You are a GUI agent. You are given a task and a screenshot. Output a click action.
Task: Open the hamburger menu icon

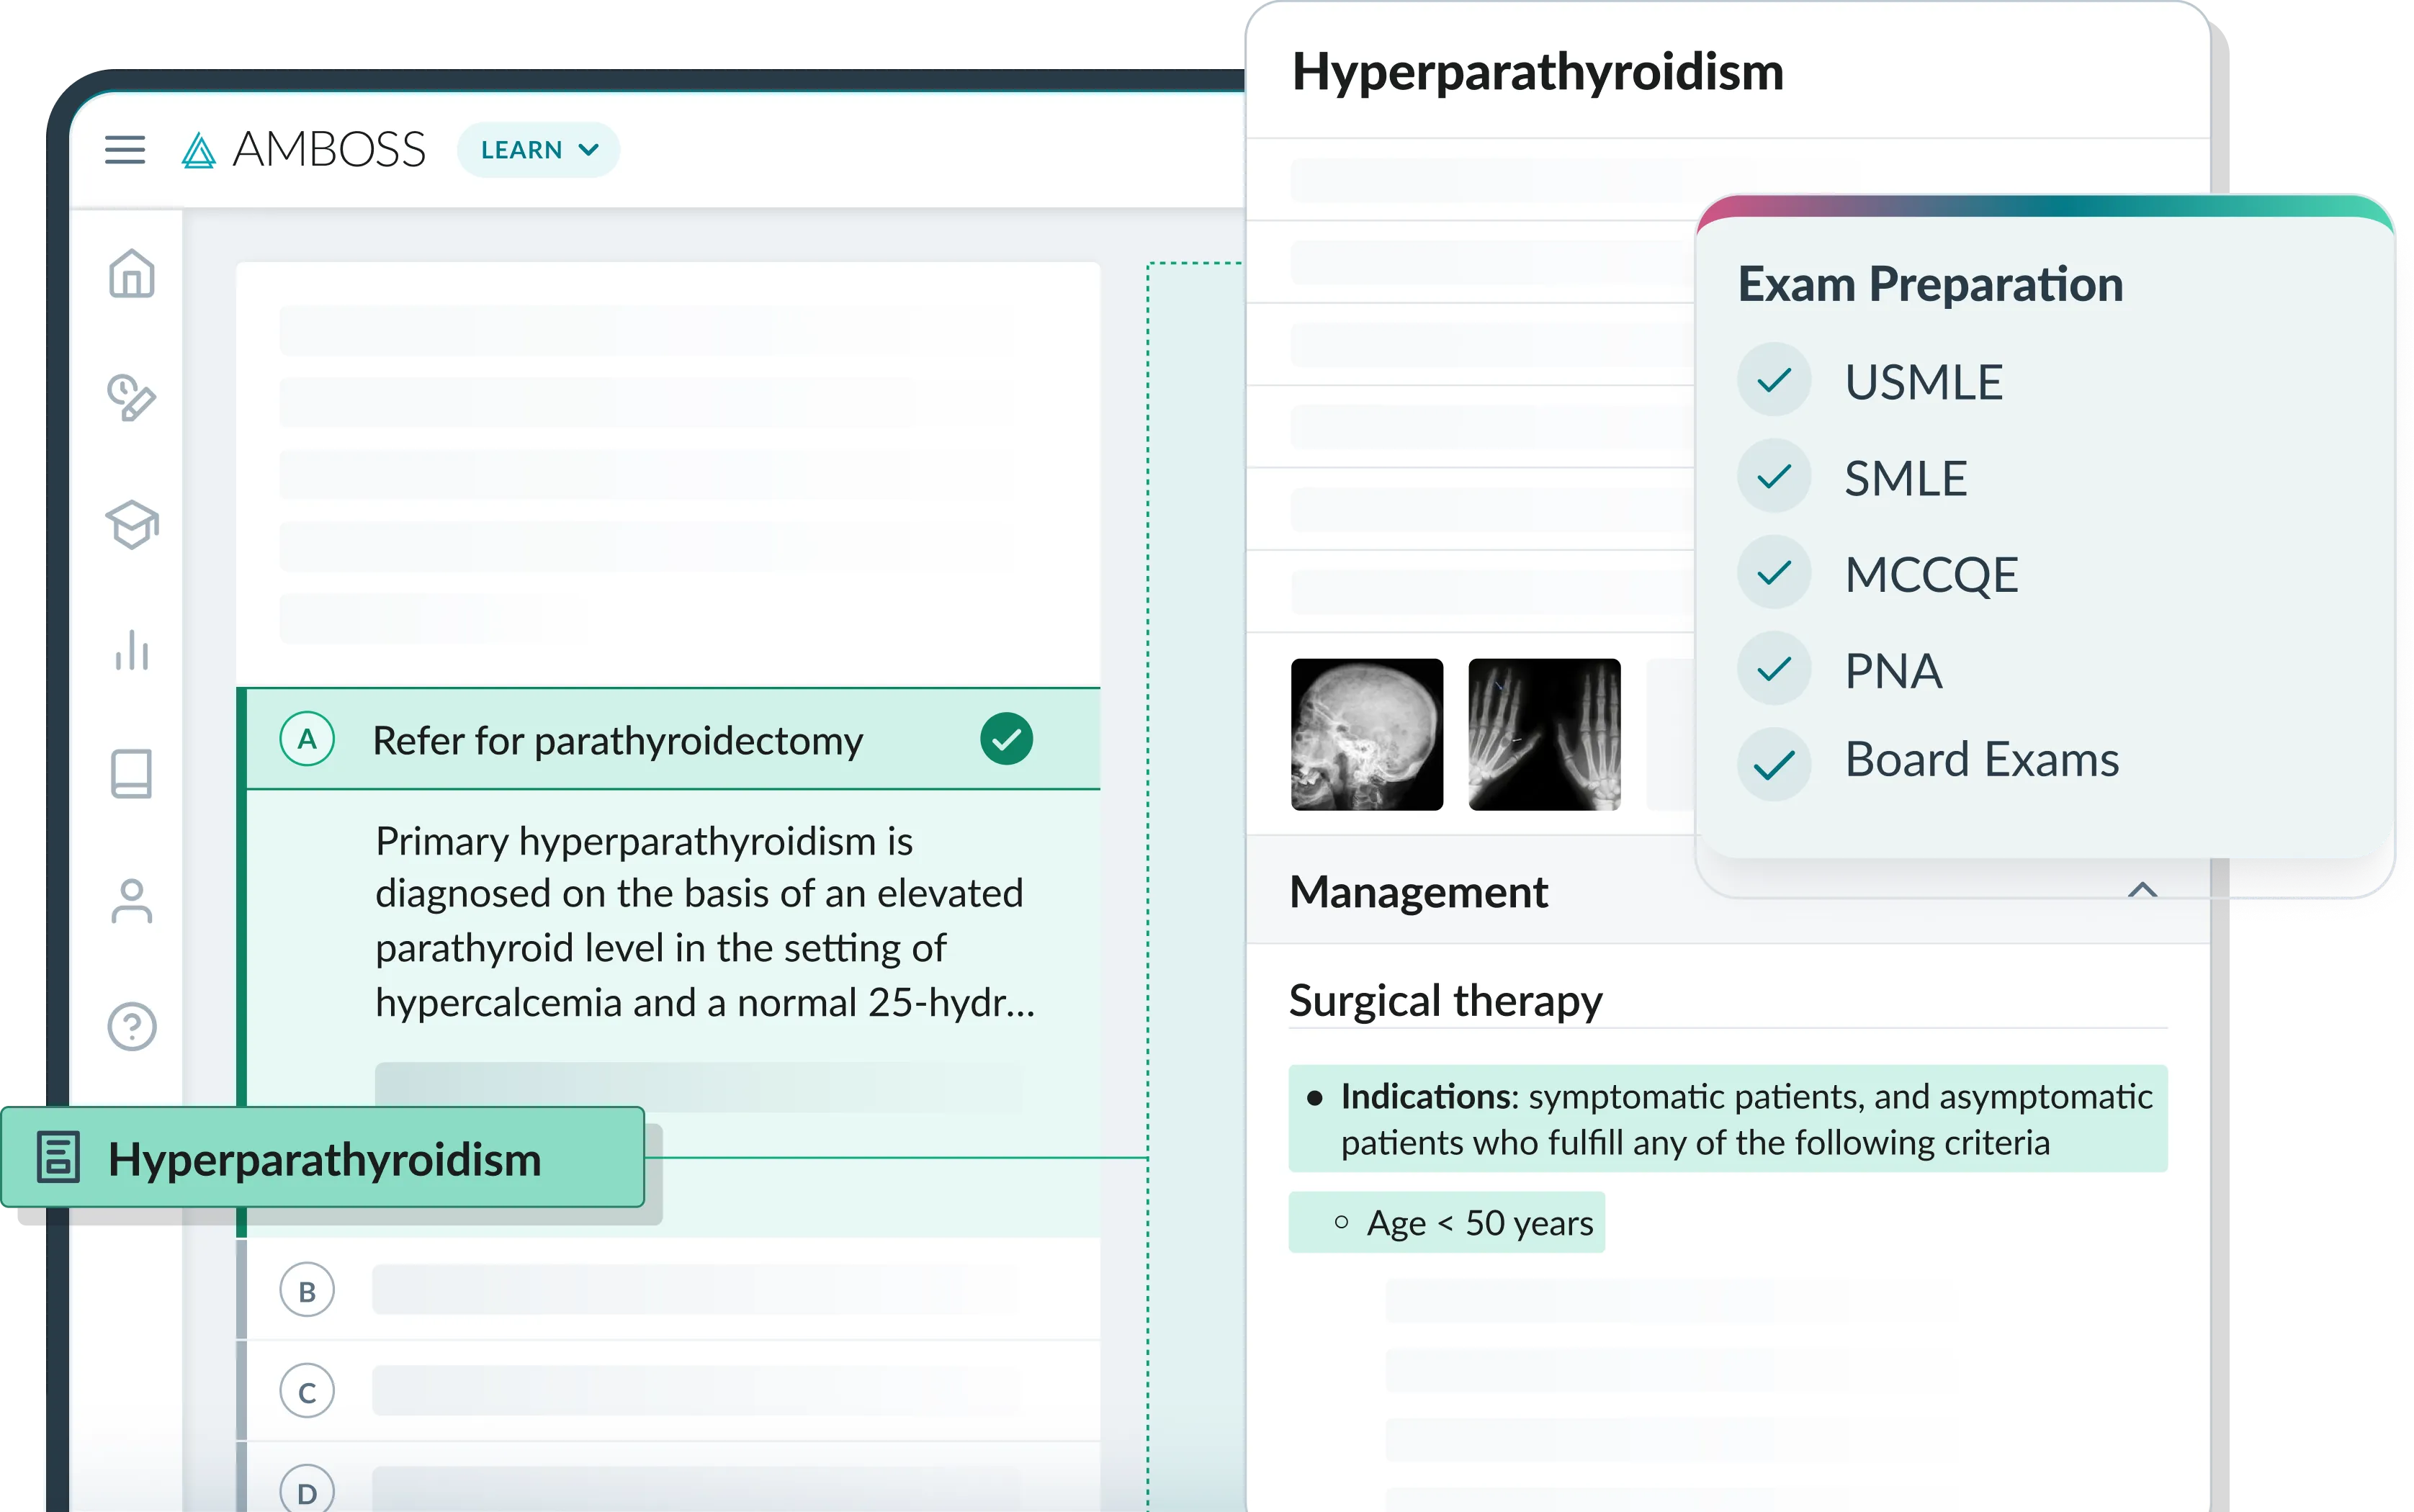click(125, 150)
